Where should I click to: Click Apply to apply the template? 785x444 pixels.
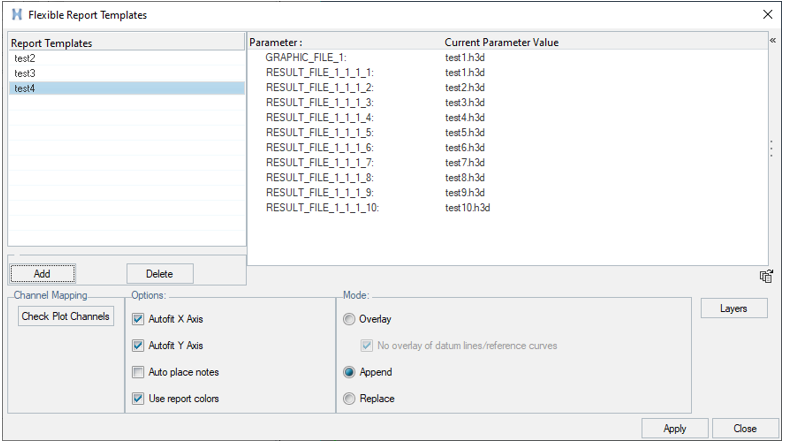point(675,428)
